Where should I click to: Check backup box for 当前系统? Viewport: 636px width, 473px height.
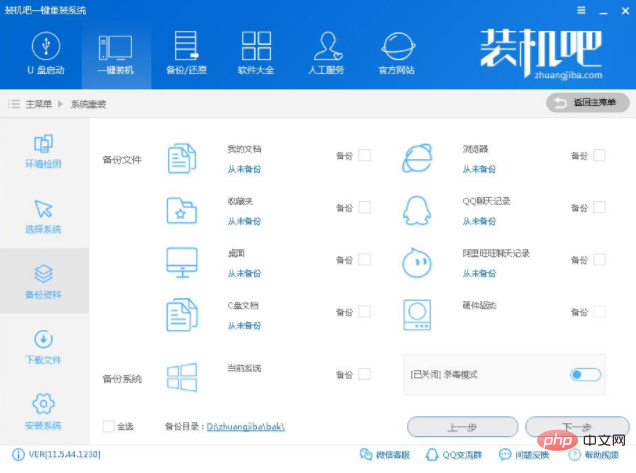364,374
